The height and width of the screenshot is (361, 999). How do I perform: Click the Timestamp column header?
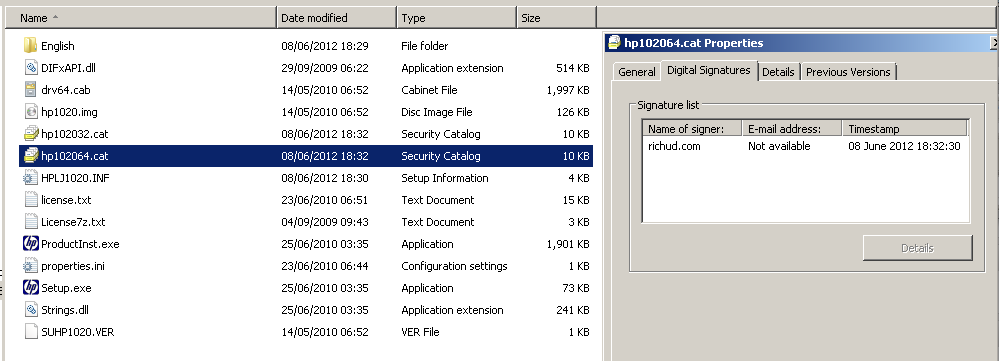[x=905, y=129]
